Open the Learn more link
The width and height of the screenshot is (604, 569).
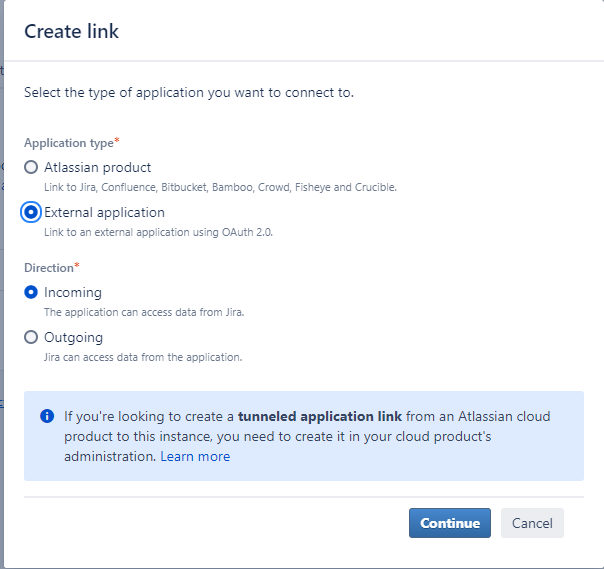pyautogui.click(x=195, y=456)
